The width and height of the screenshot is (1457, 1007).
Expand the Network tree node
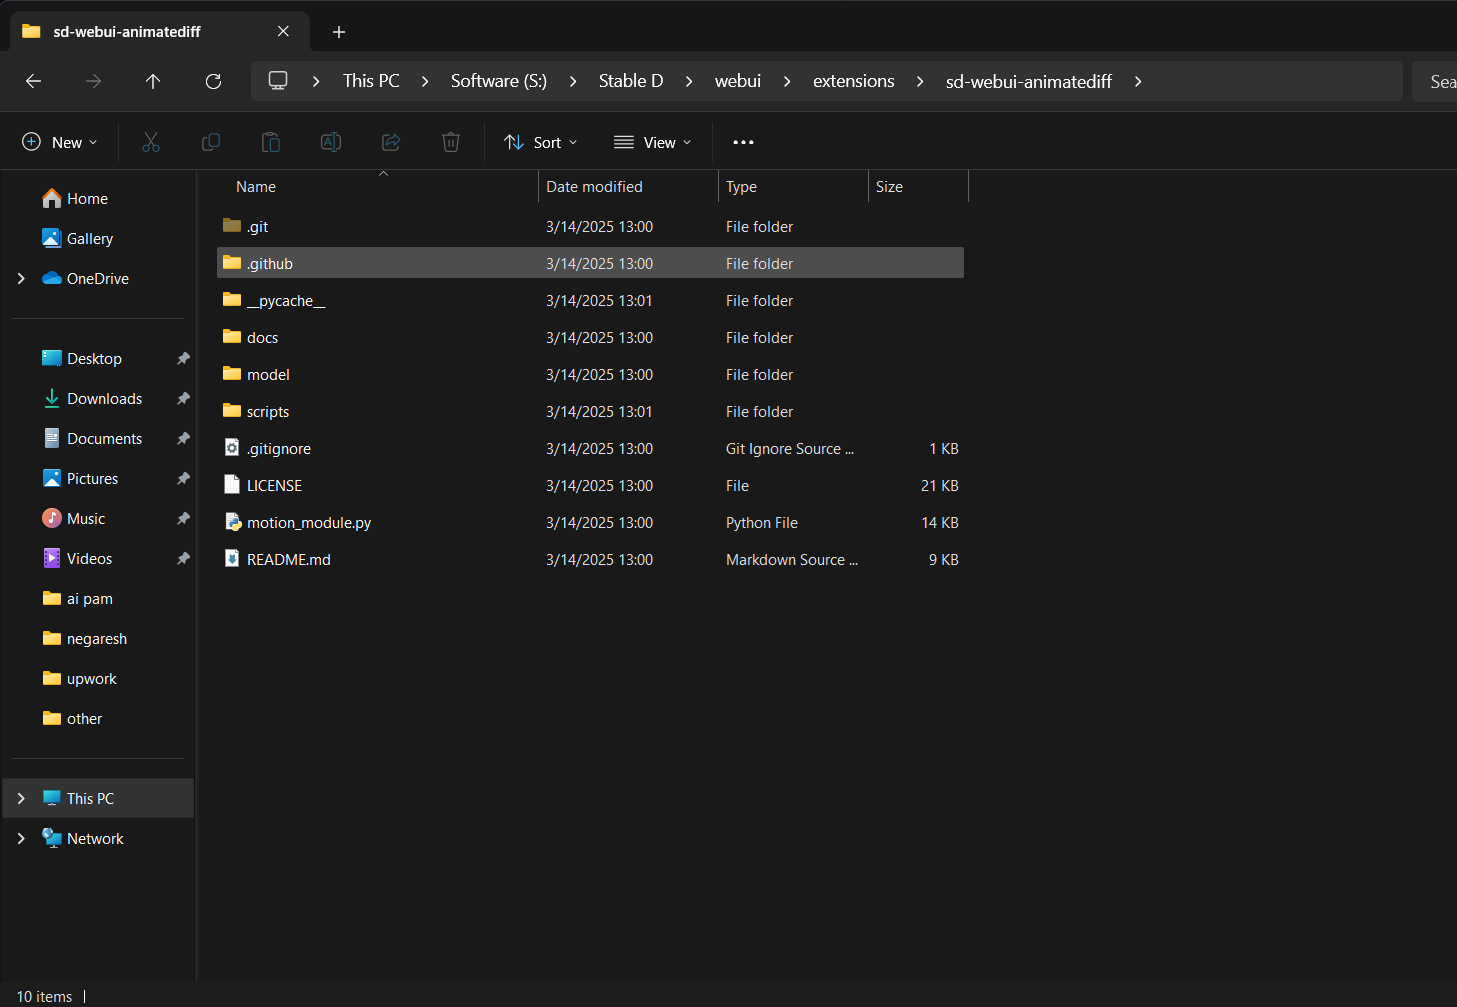21,838
